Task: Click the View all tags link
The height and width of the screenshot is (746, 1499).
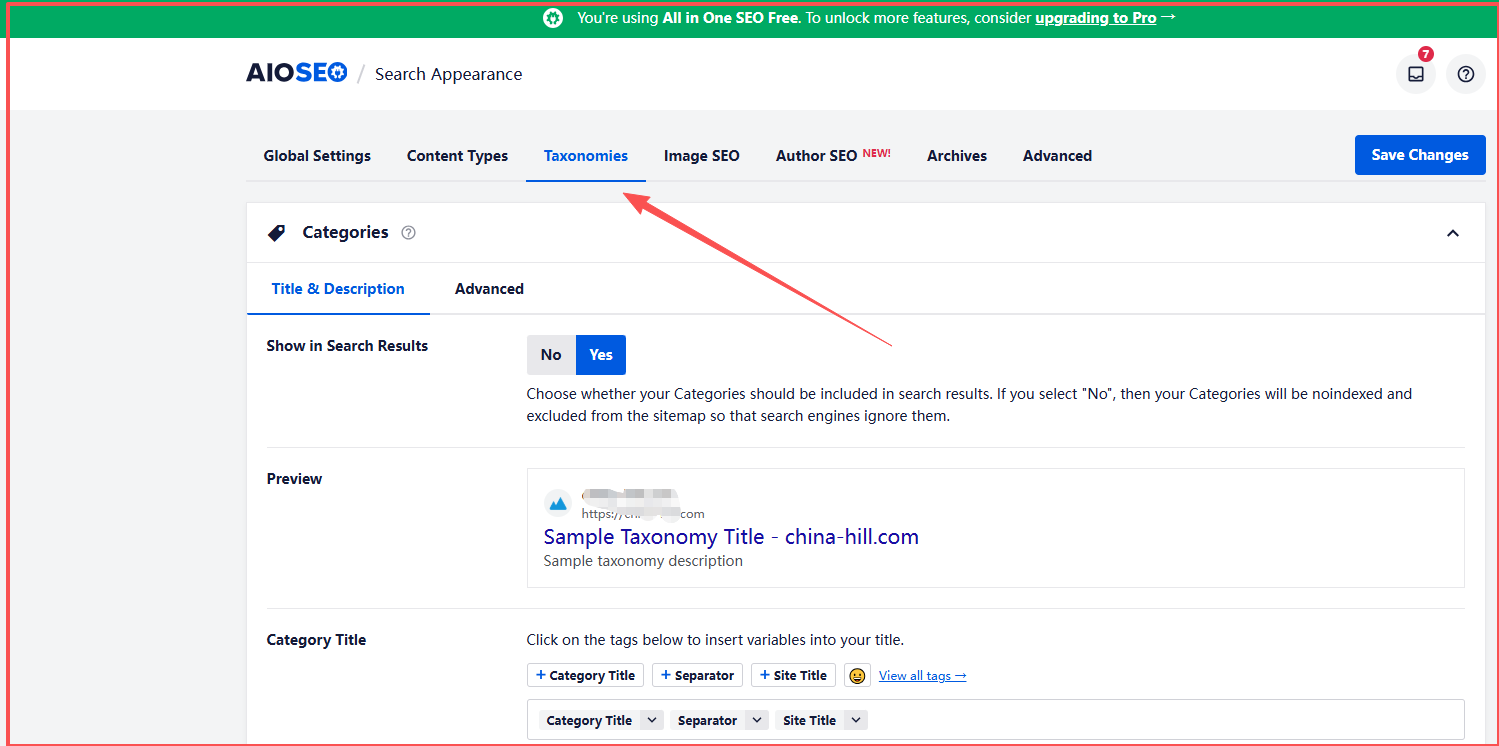Action: 922,676
